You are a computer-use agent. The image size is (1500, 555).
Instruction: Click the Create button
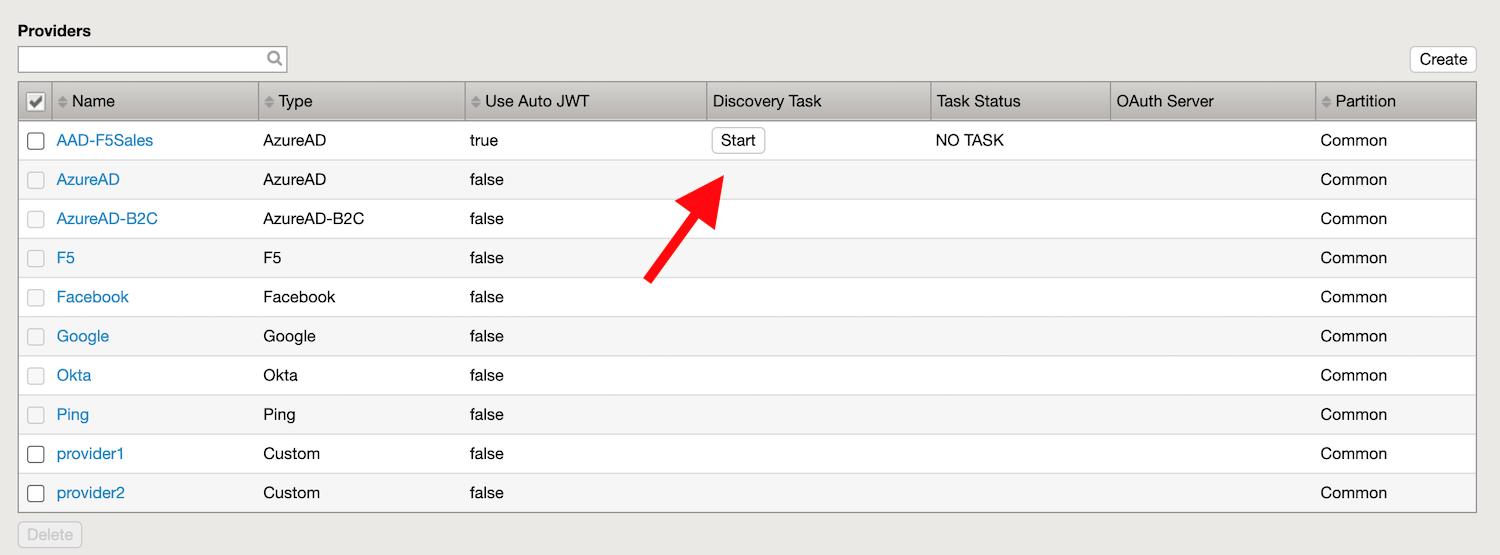[x=1443, y=59]
